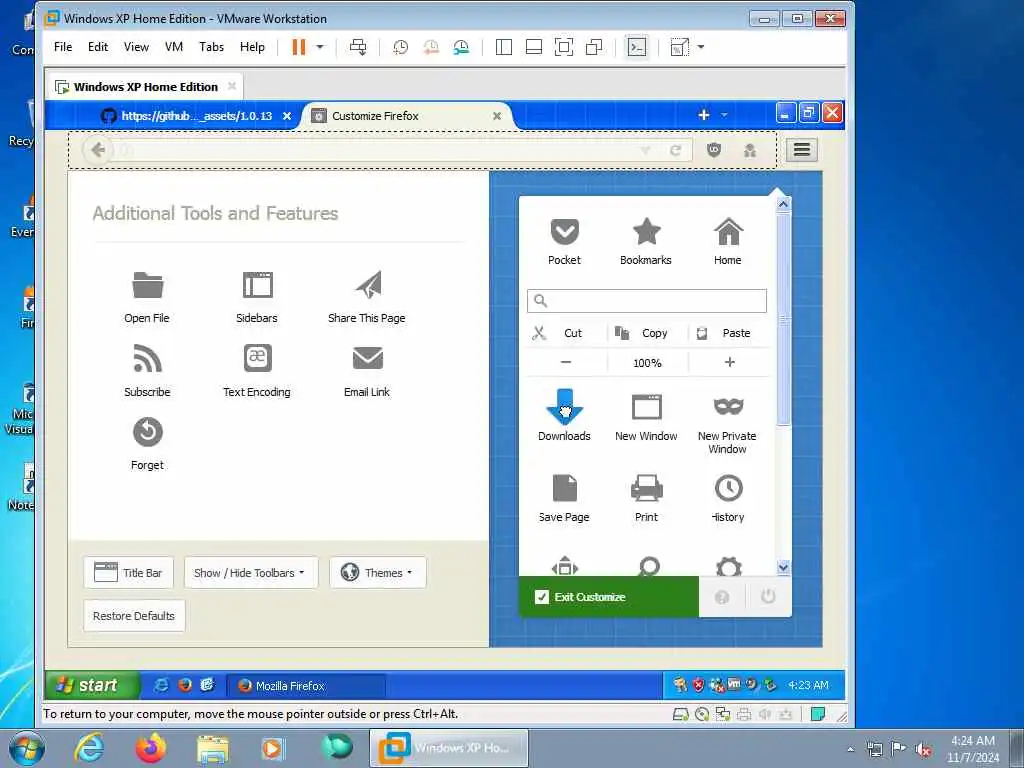Close the Customize Firefox tab

(497, 116)
